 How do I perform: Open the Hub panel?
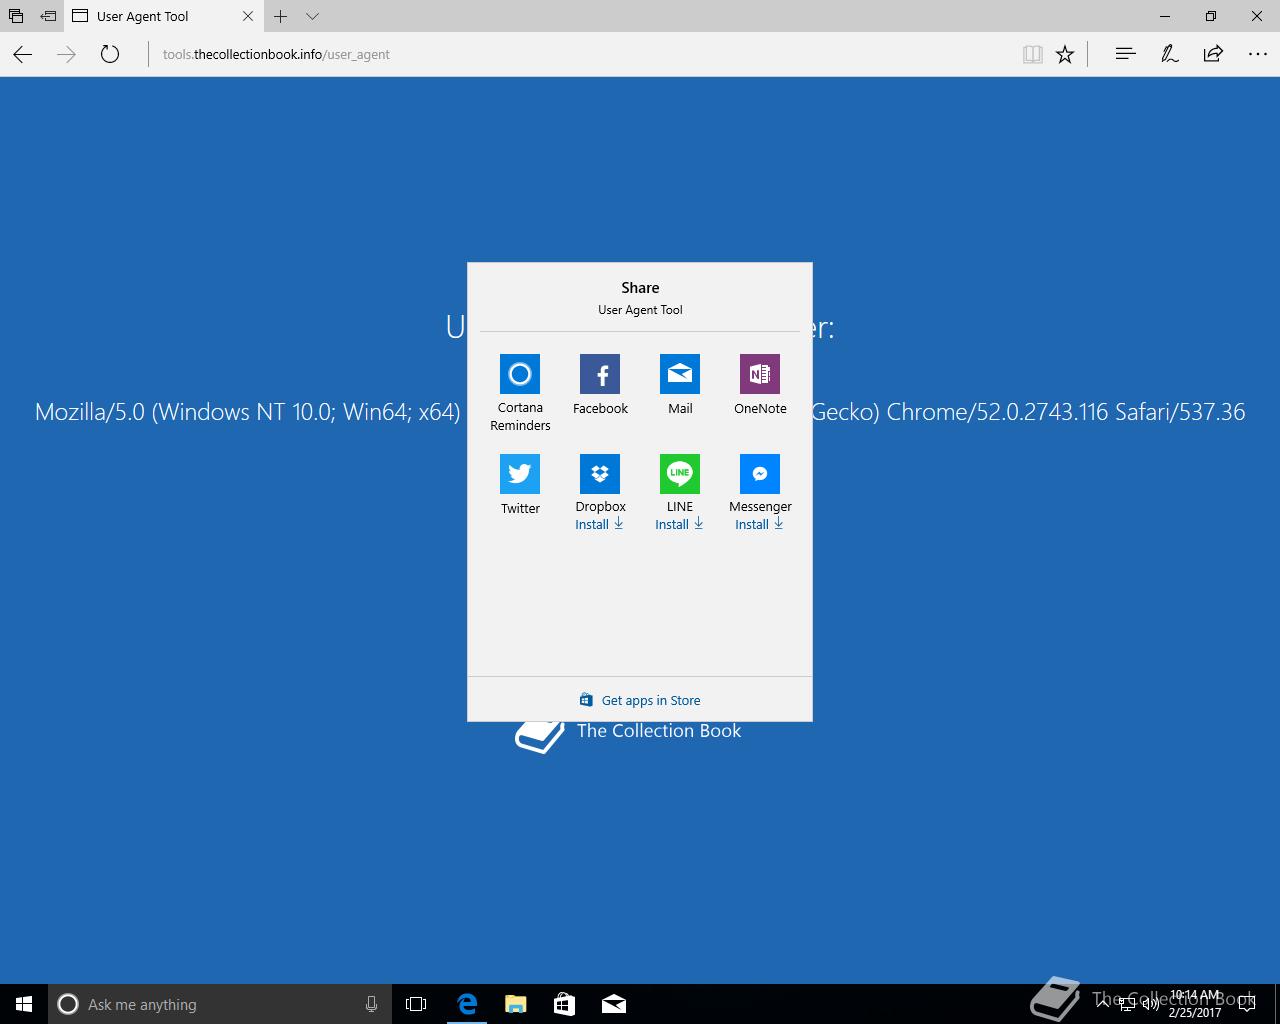[x=1125, y=54]
